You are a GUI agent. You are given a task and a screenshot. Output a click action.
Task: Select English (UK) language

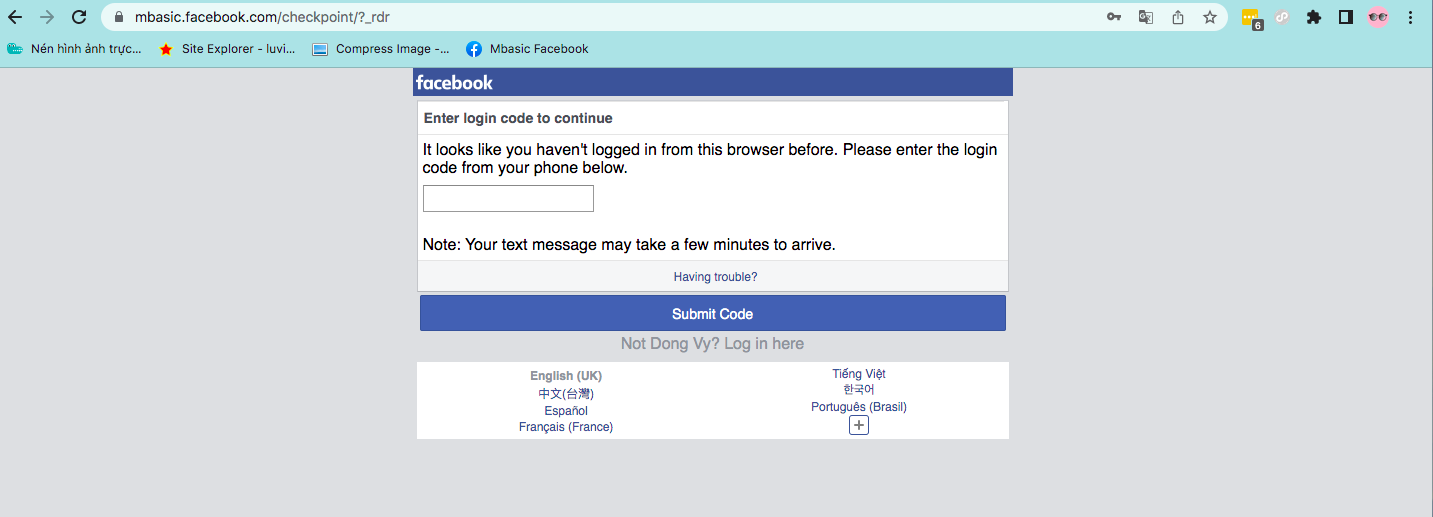tap(566, 376)
